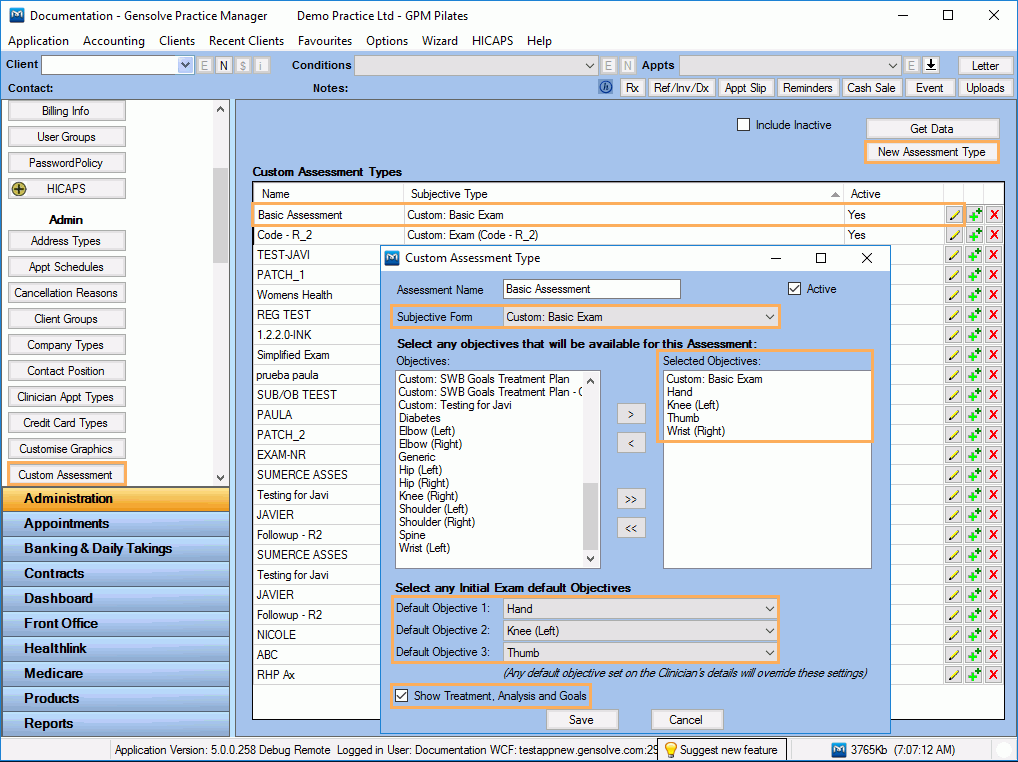This screenshot has height=762, width=1018.
Task: Select the Rx toolbar icon
Action: [x=632, y=87]
